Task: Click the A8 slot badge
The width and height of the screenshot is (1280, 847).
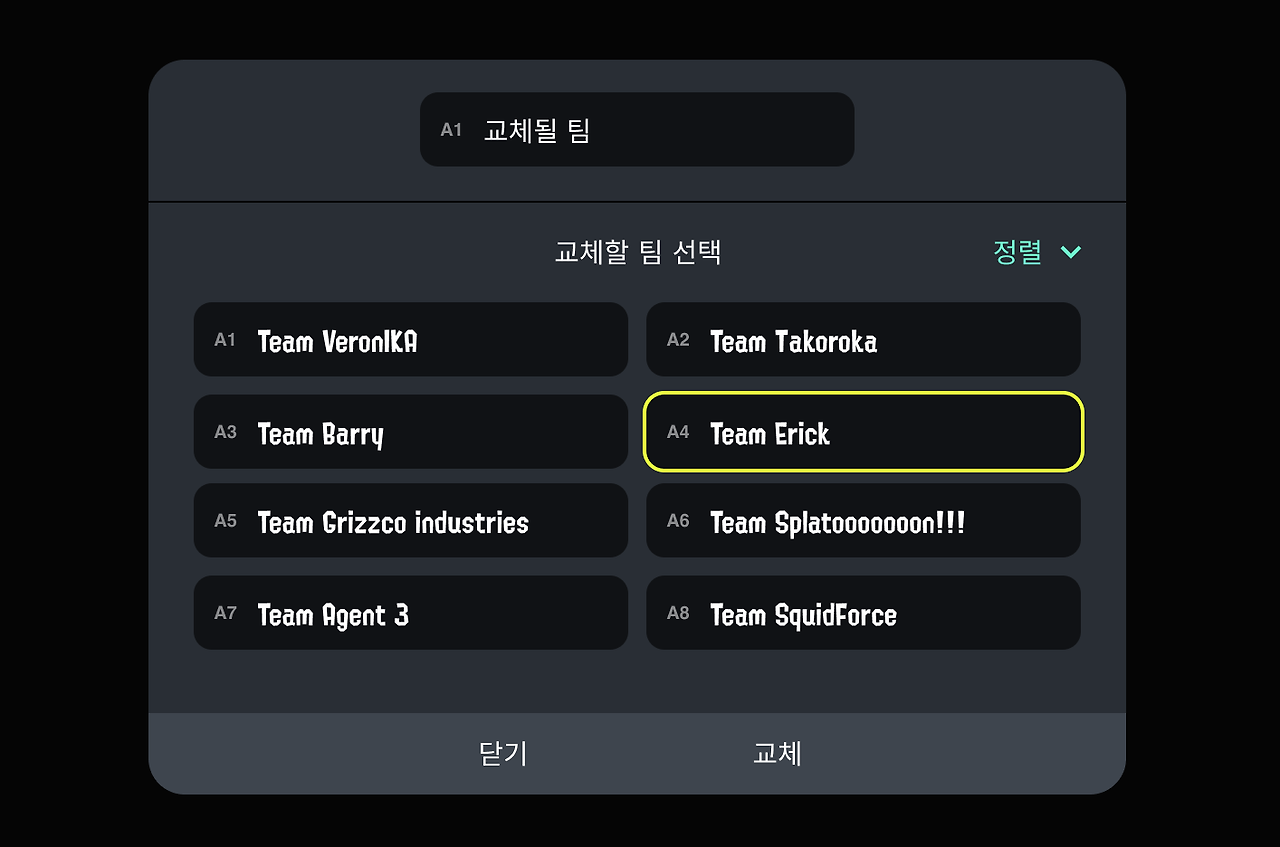Action: click(x=678, y=613)
